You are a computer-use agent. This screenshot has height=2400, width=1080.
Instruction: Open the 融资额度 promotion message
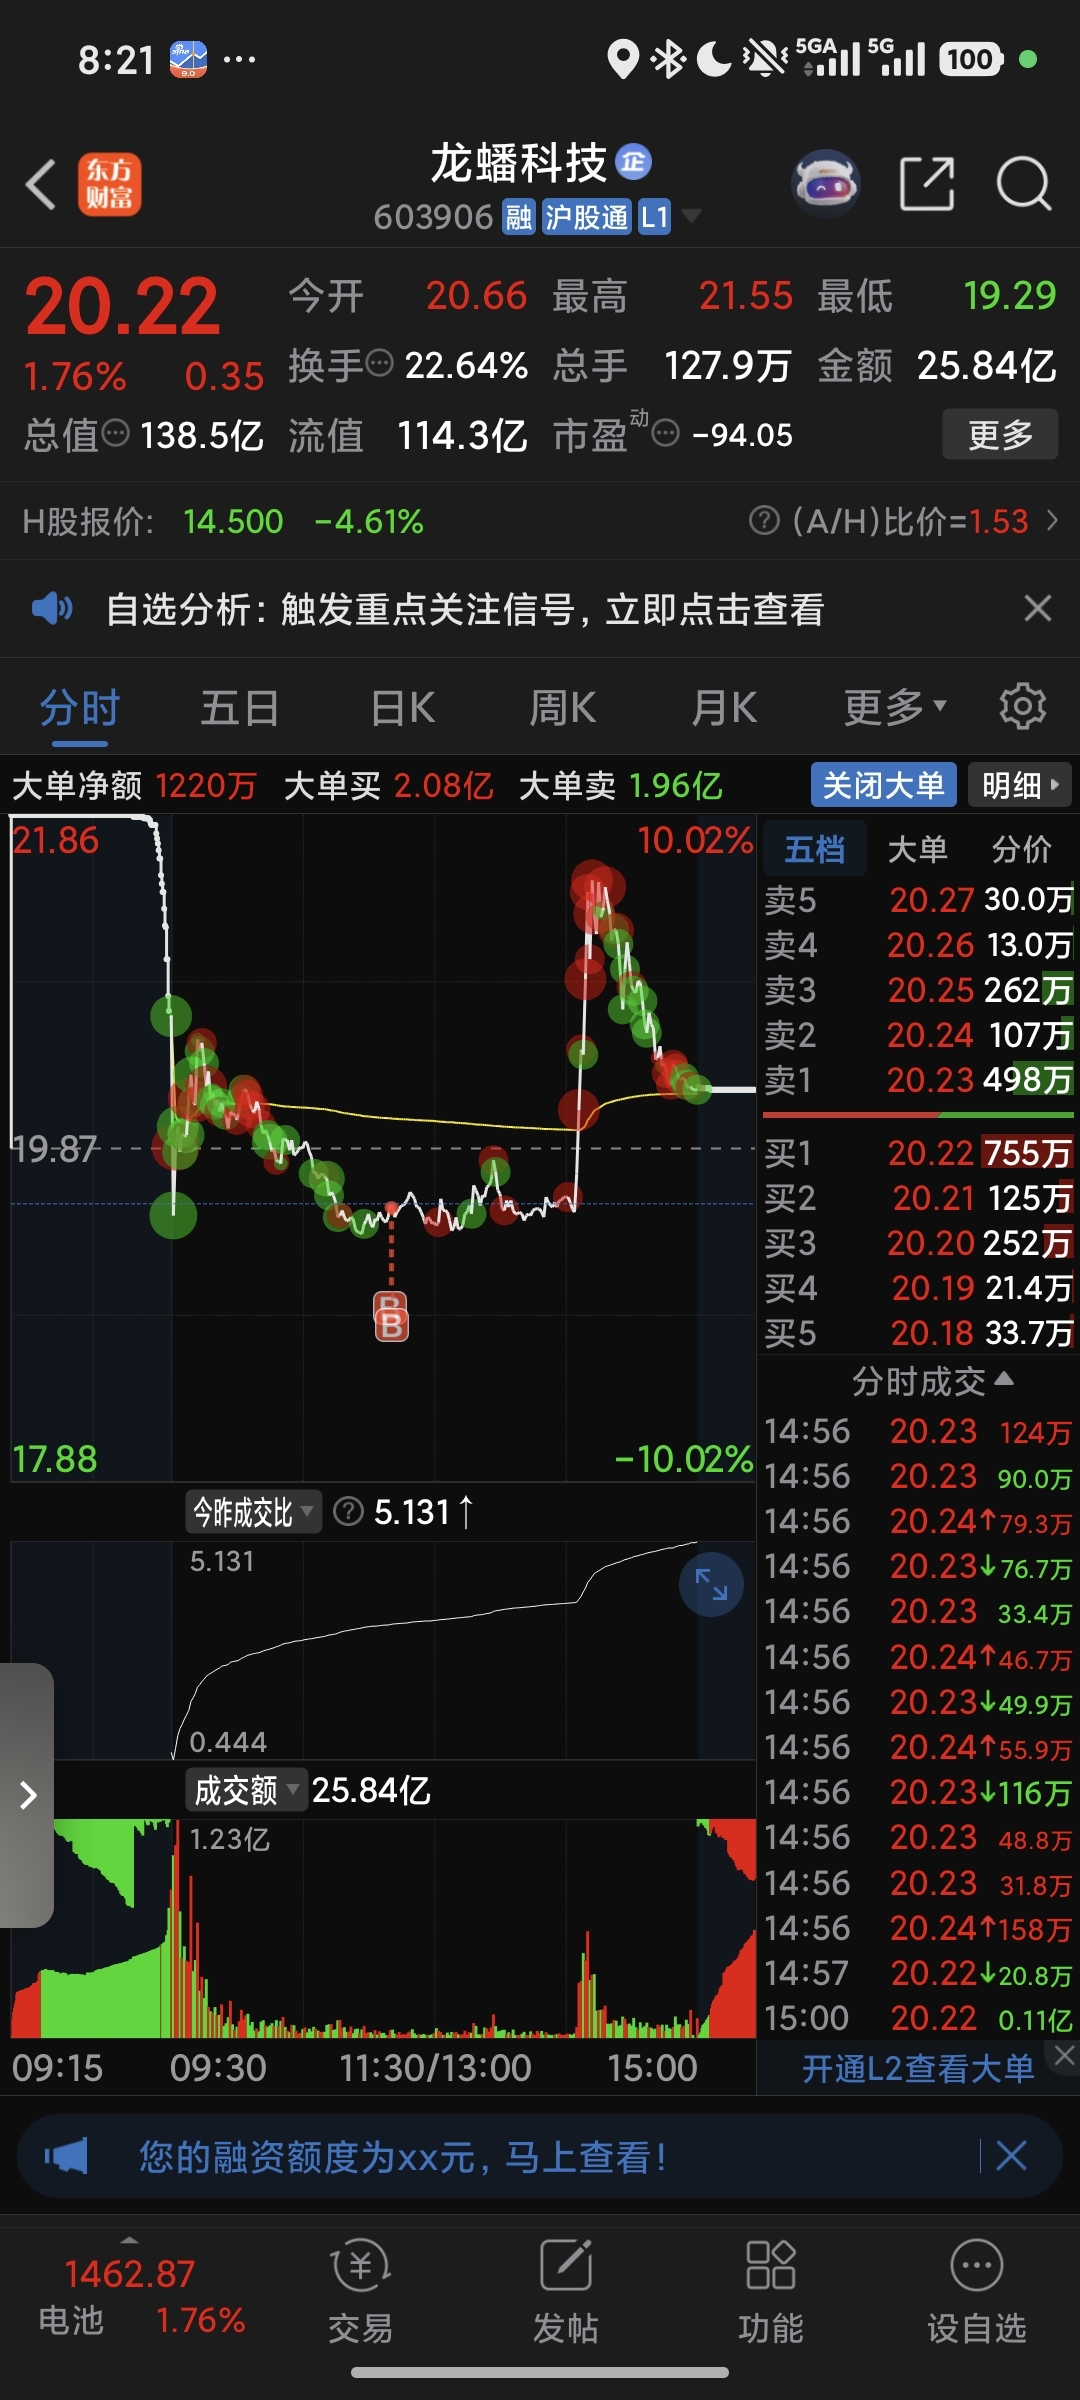(x=403, y=2156)
